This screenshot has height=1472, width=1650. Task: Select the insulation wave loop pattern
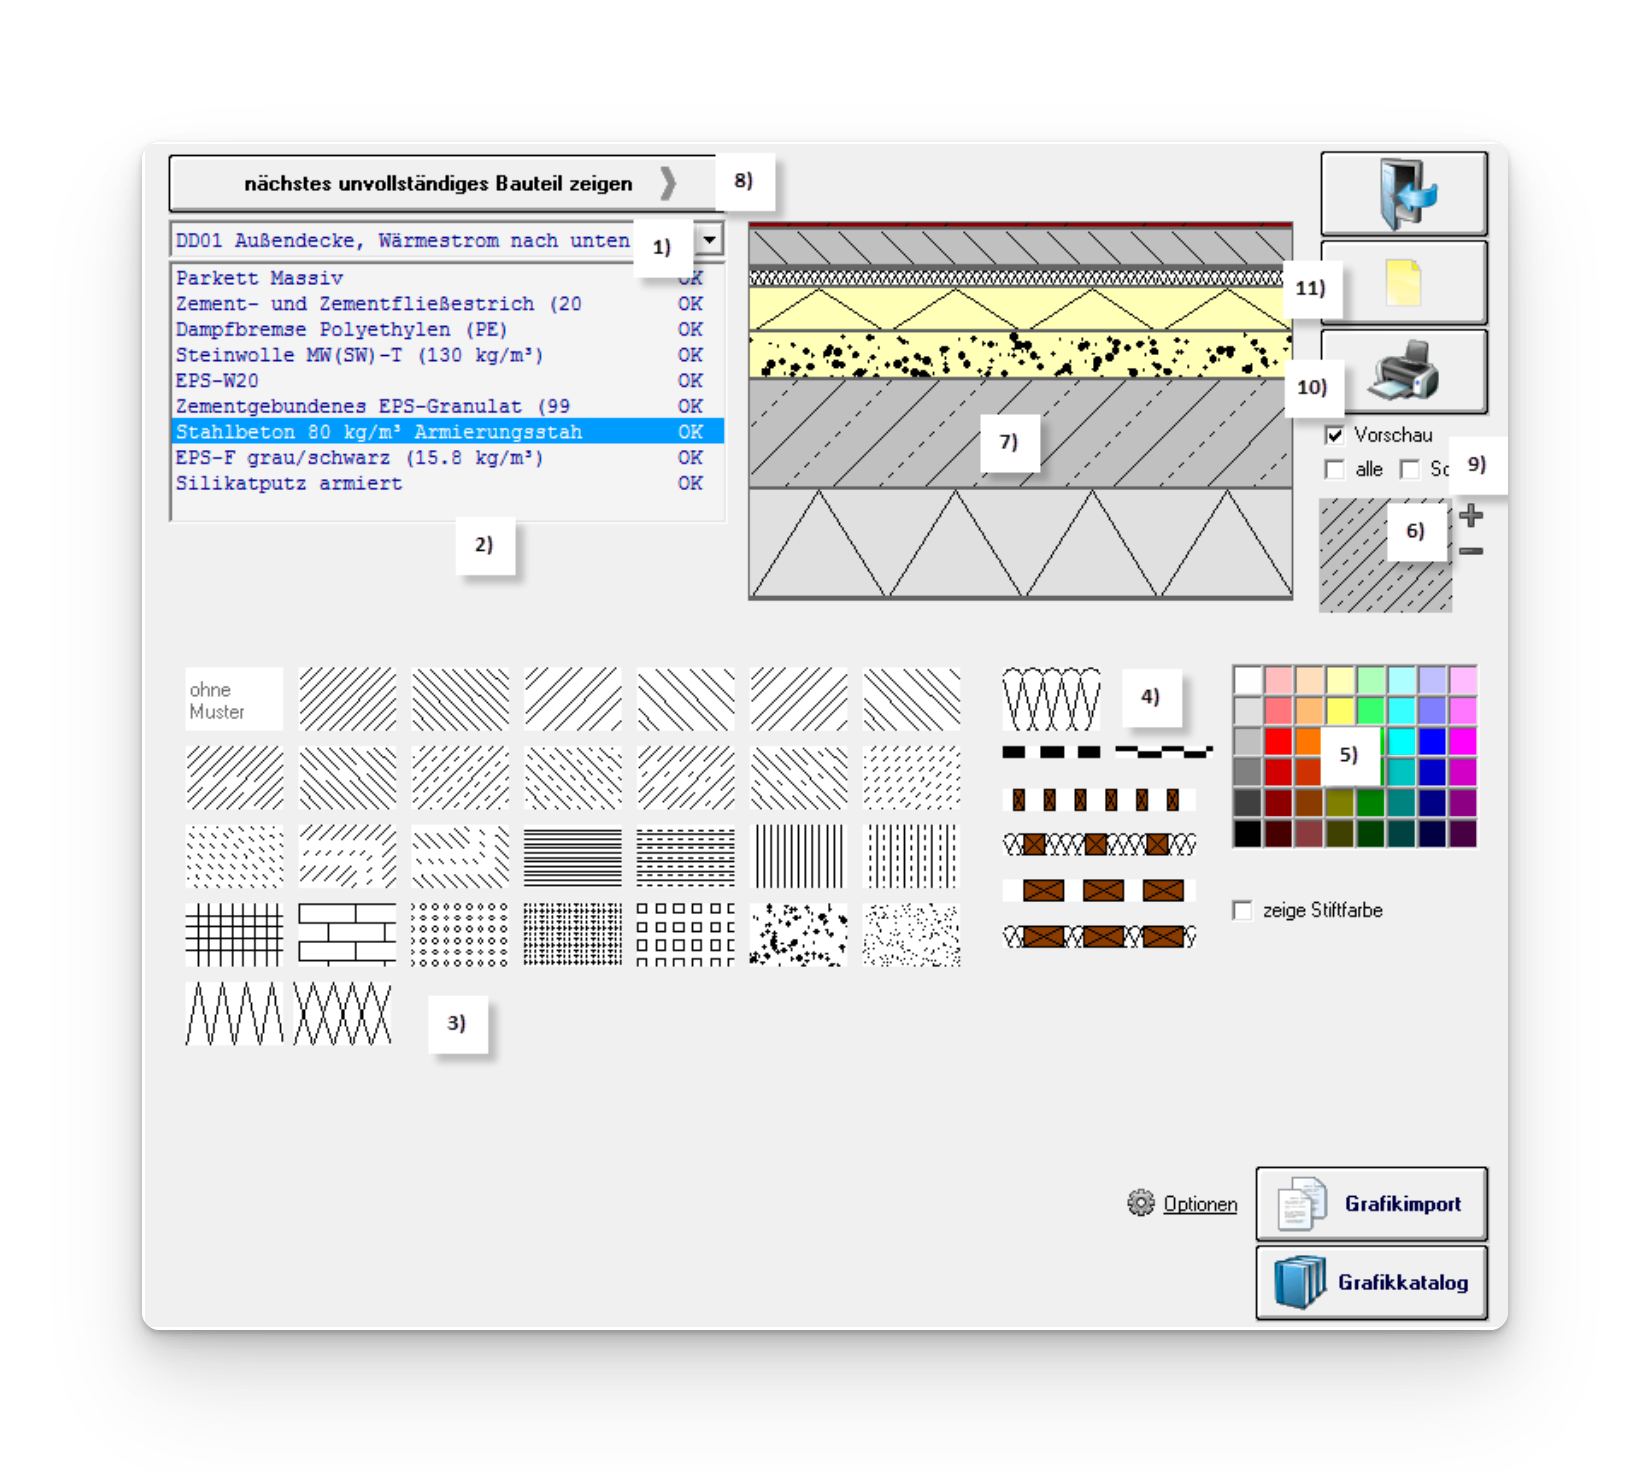pos(1051,699)
